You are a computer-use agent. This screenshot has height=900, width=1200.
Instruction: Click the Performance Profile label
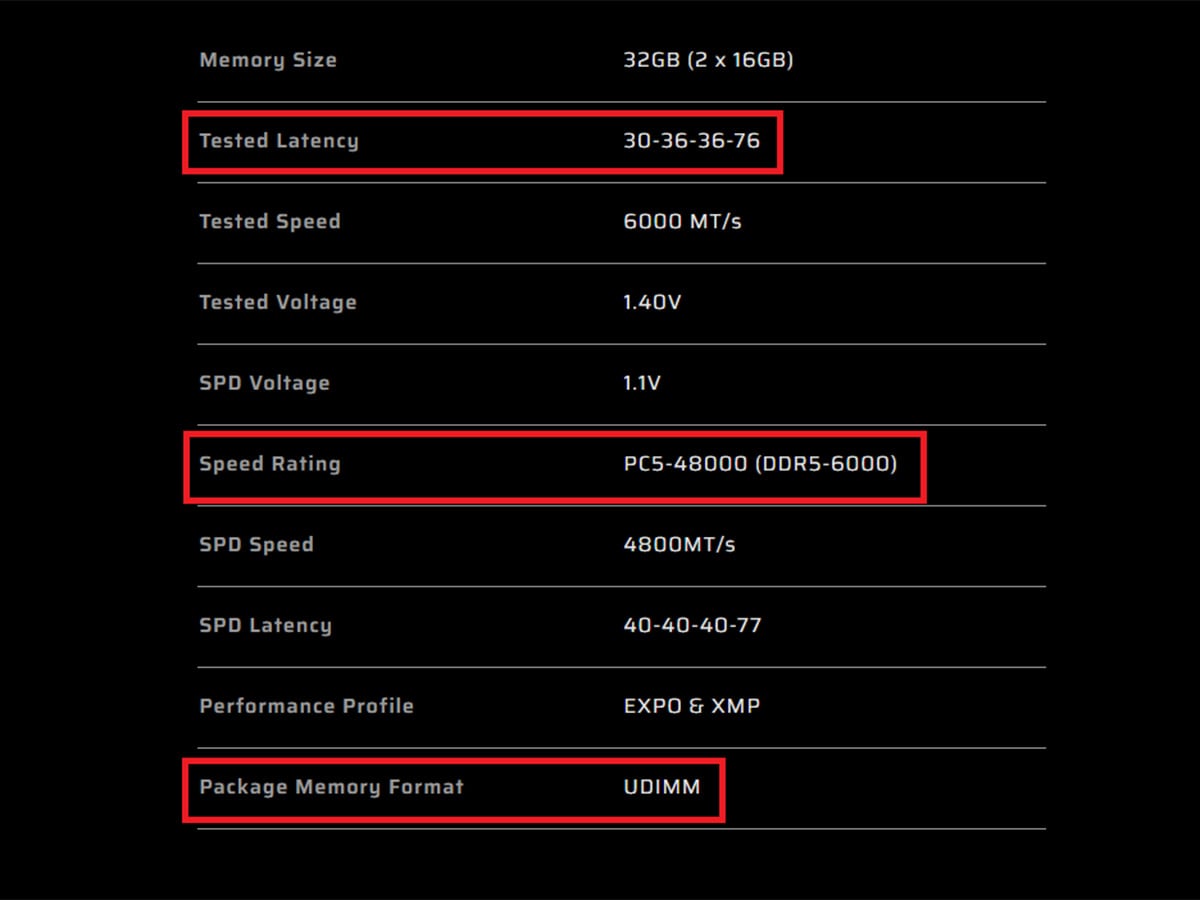point(306,706)
